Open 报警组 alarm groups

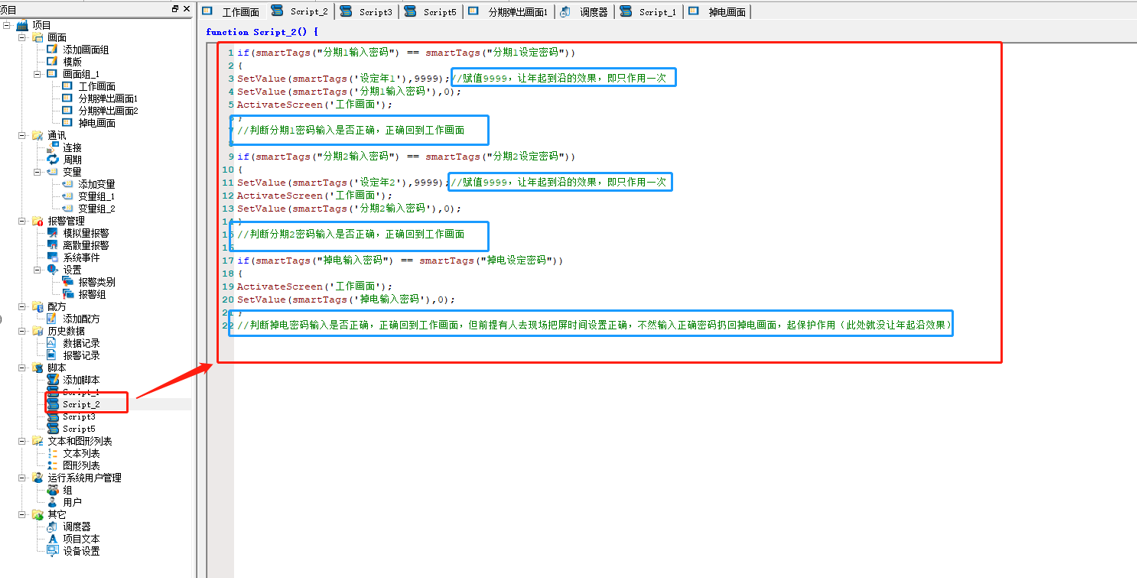point(91,294)
